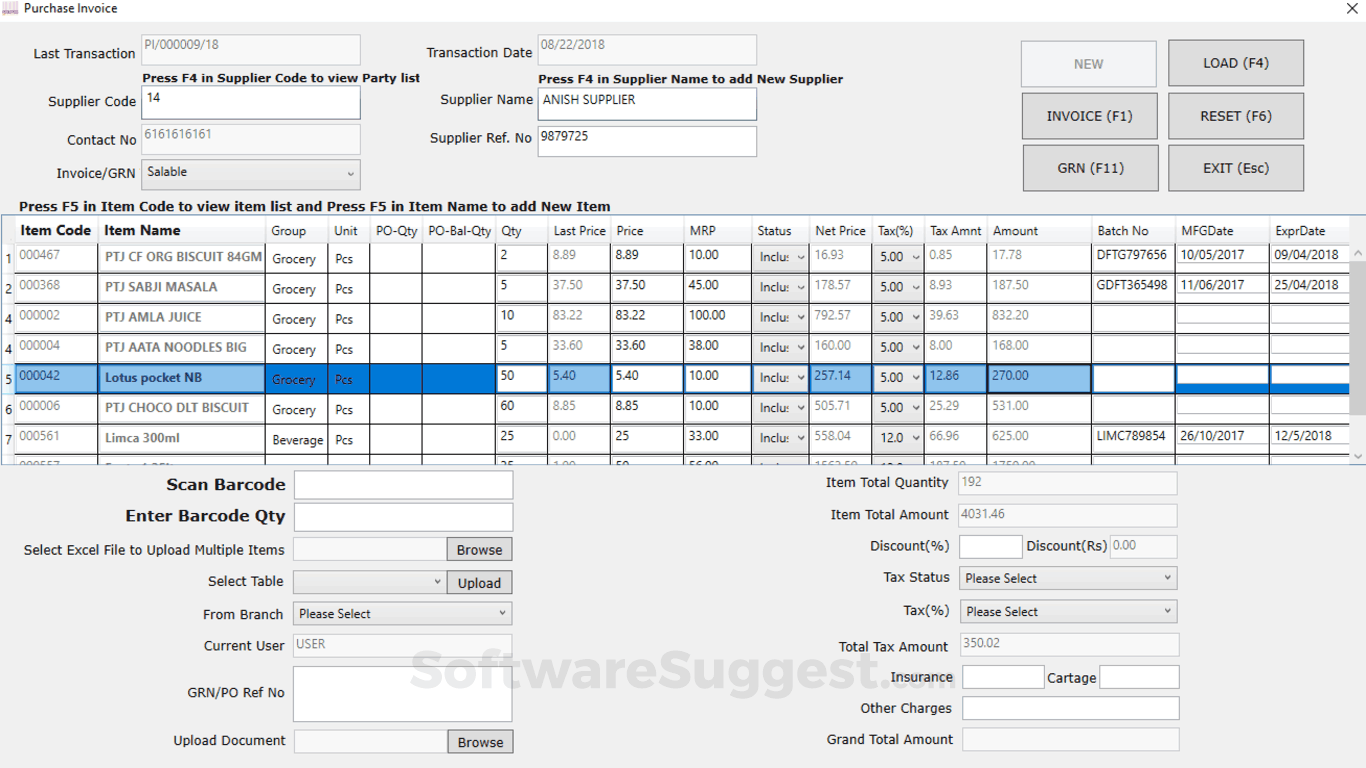Click Browse beside Upload Document
1366x768 pixels.
(x=480, y=741)
